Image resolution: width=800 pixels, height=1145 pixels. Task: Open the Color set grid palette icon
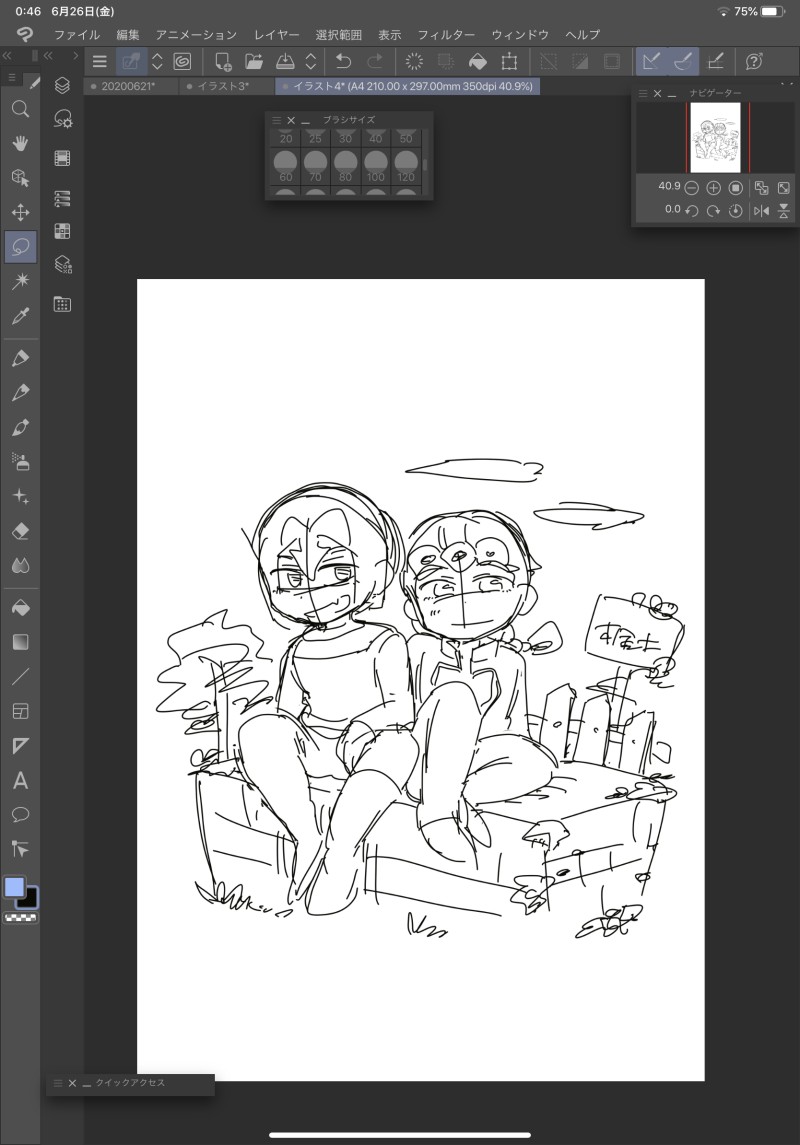pos(62,231)
